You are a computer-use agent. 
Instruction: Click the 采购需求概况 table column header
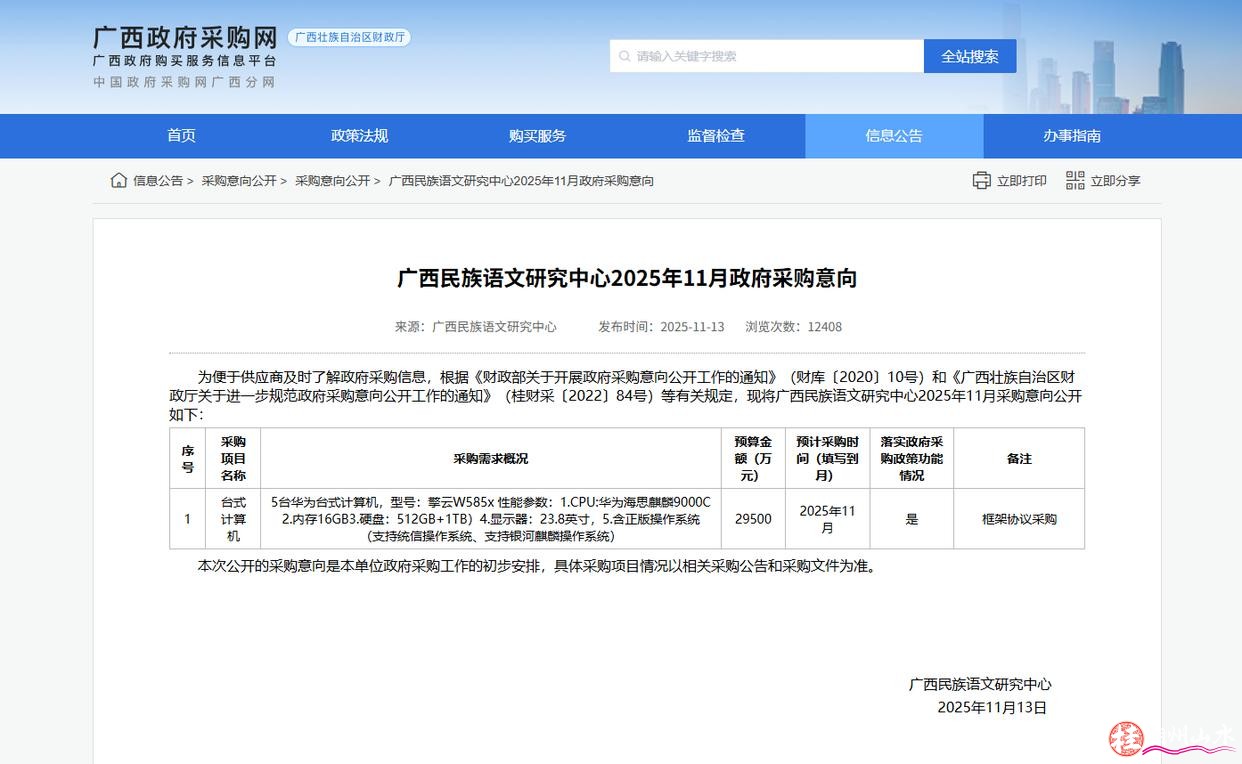(x=490, y=459)
